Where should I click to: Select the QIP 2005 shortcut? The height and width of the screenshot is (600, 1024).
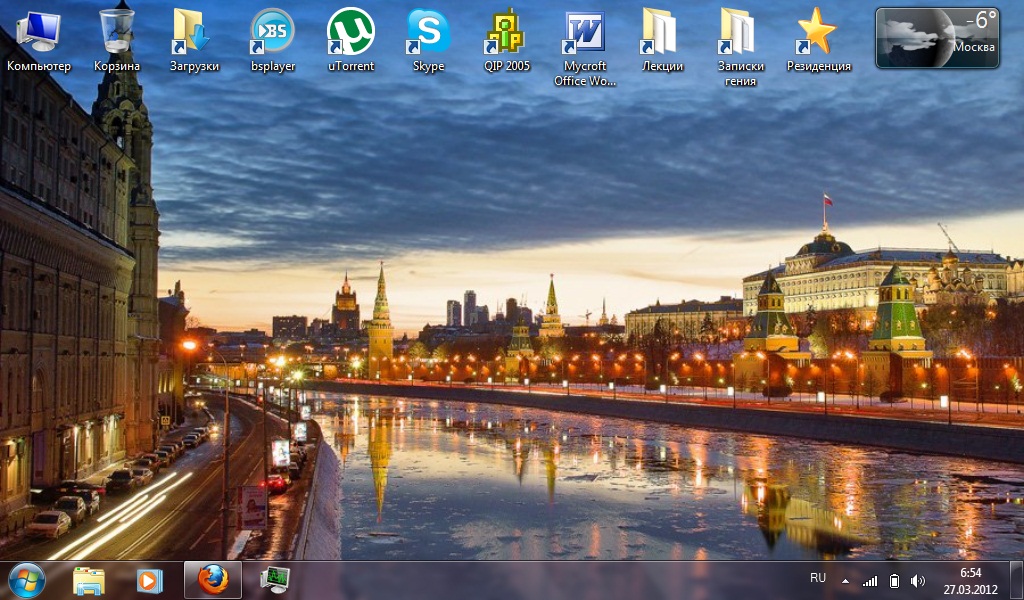pos(506,33)
